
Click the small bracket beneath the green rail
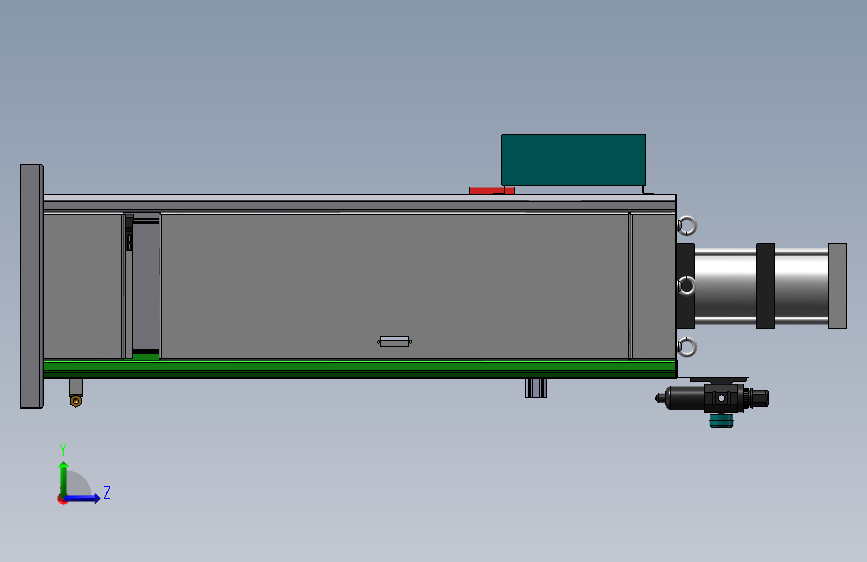536,388
